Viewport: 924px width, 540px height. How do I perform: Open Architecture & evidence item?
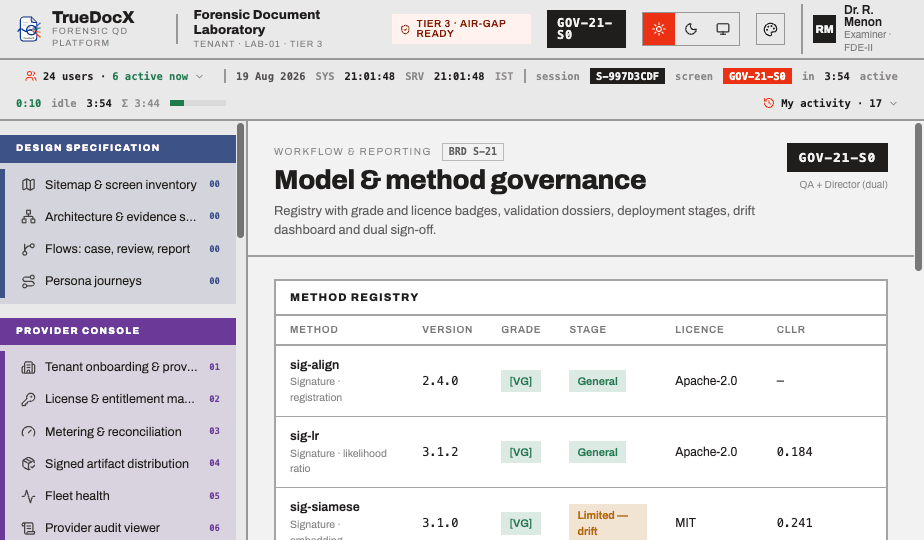point(120,216)
